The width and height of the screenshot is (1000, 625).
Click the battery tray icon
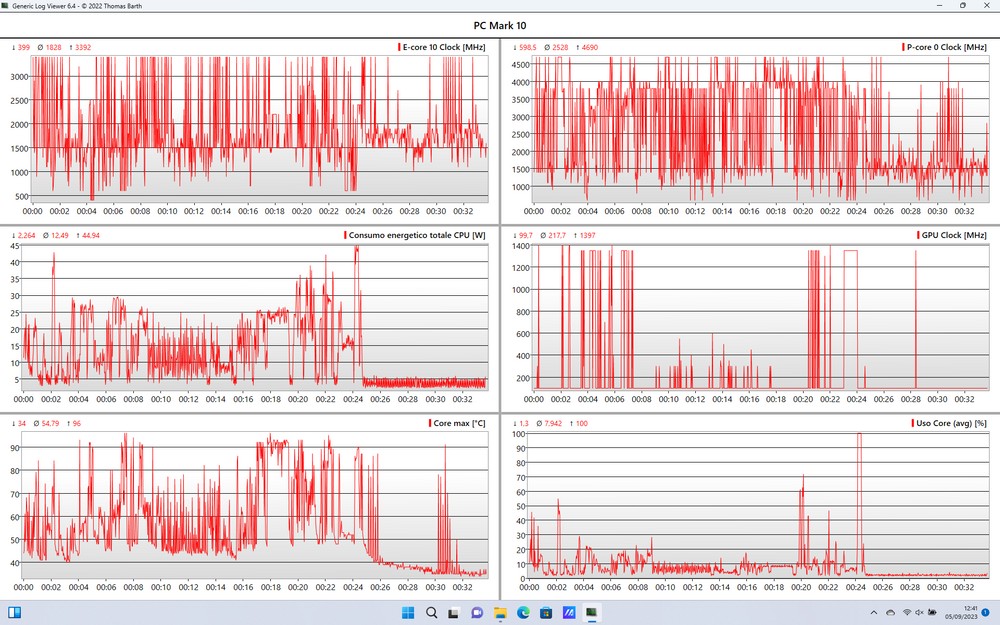(x=932, y=613)
